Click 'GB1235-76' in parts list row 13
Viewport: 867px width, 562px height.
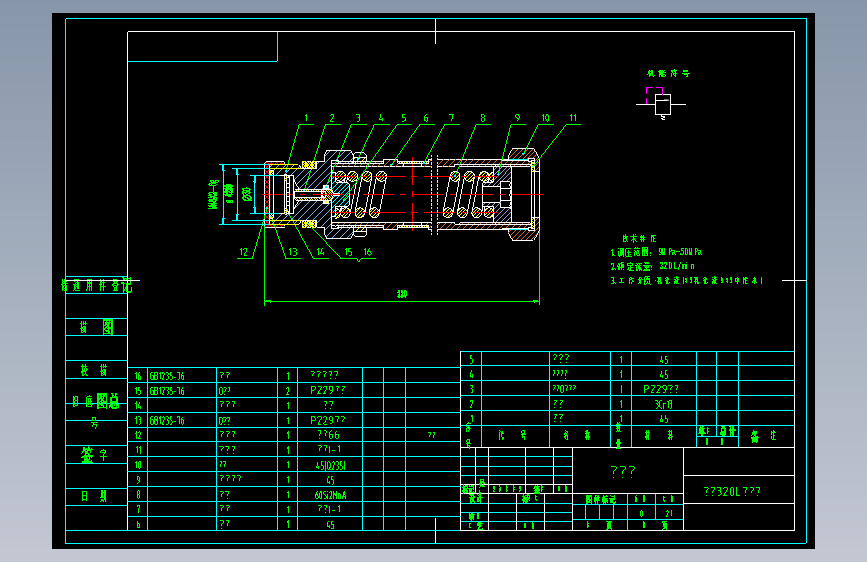point(167,421)
